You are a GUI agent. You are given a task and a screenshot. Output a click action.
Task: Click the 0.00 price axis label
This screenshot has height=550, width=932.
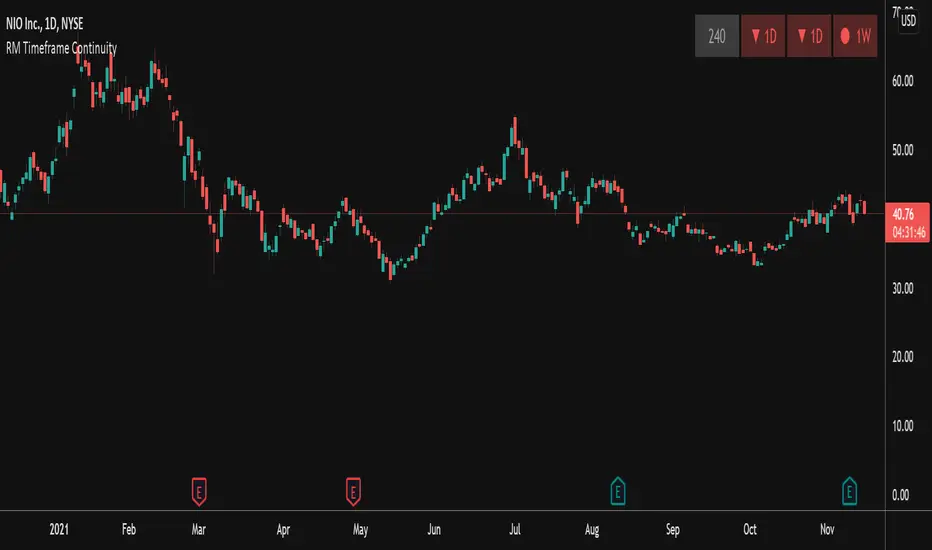pyautogui.click(x=900, y=495)
